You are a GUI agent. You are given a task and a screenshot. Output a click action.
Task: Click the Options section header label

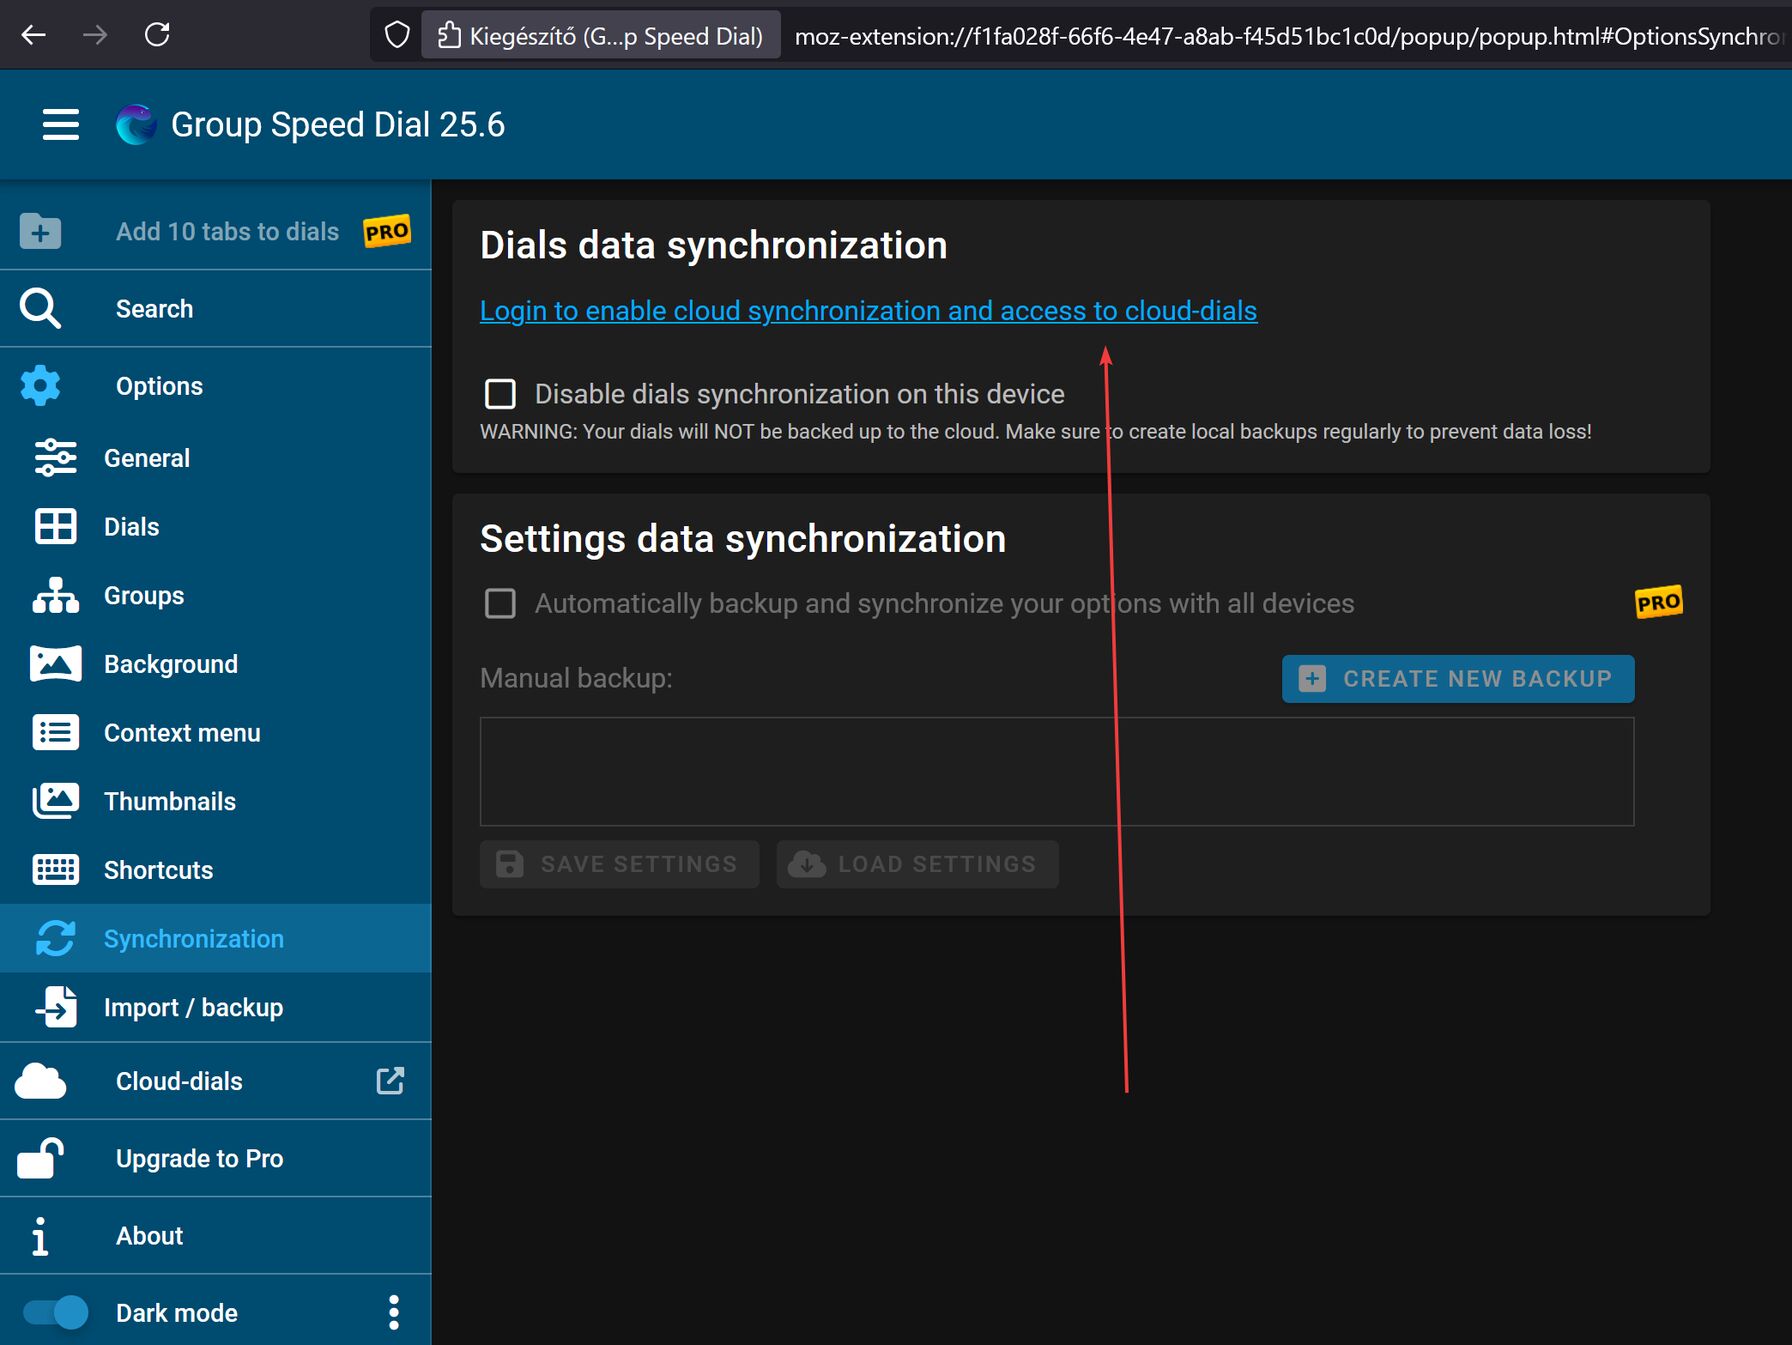[159, 386]
